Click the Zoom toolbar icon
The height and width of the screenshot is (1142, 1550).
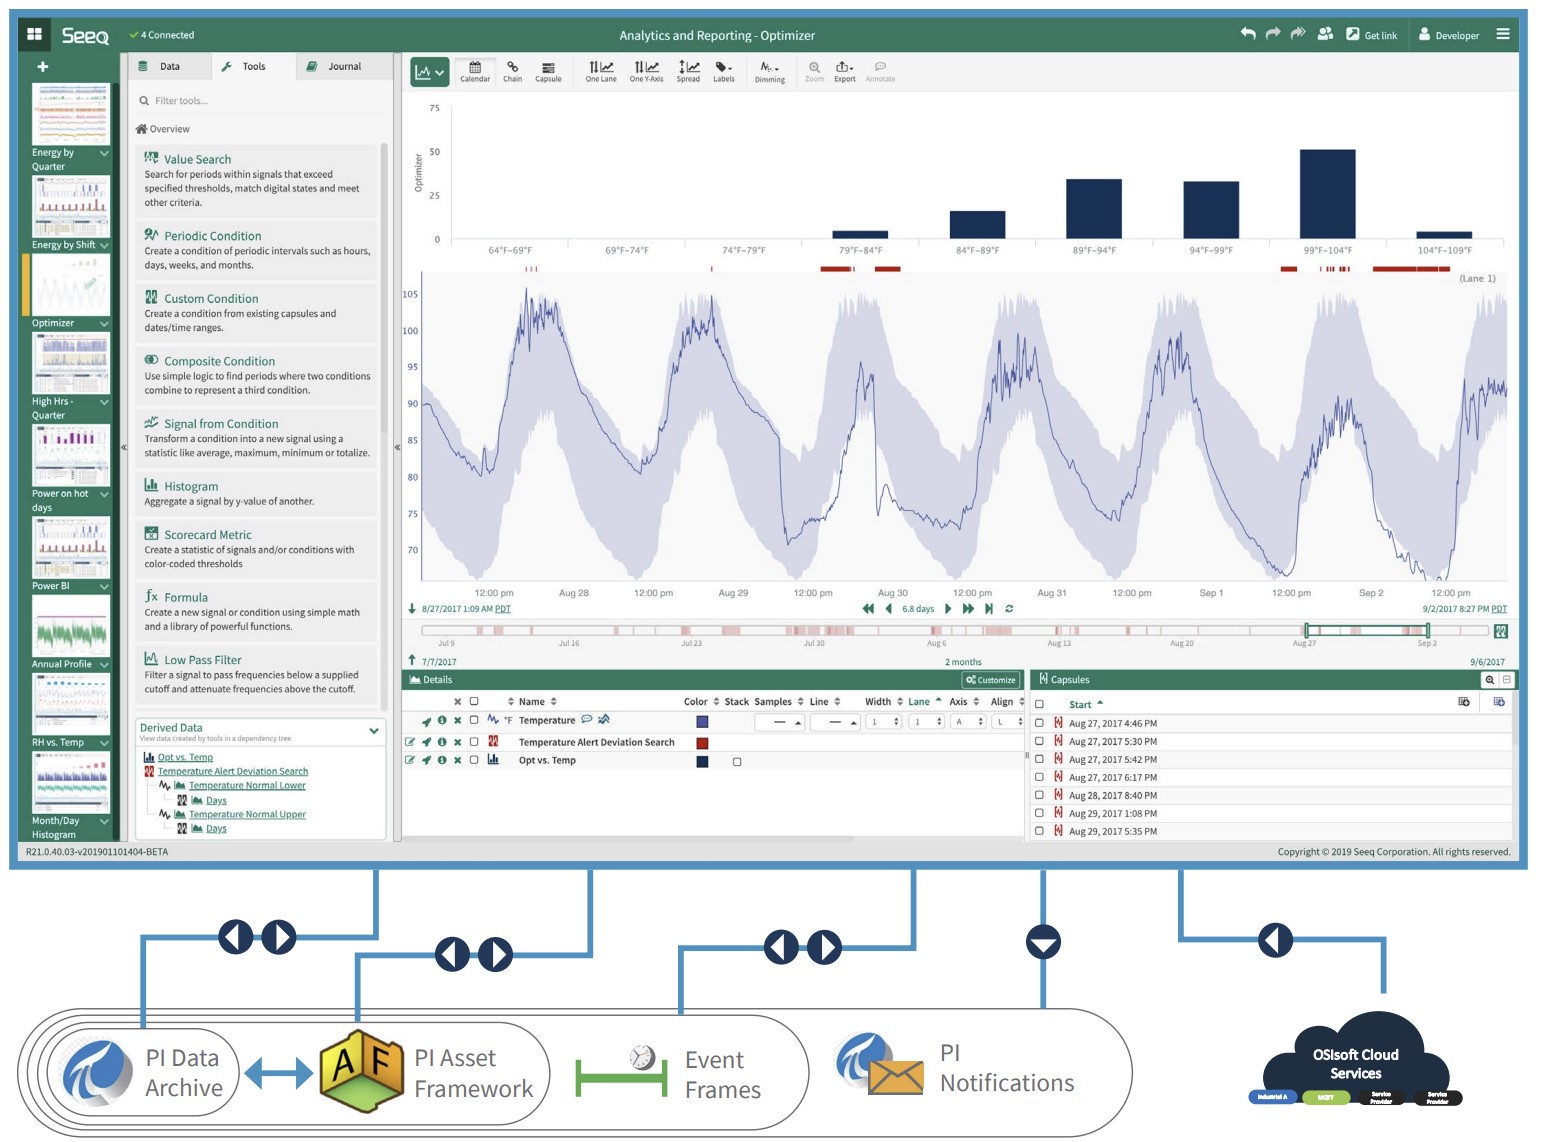point(814,71)
